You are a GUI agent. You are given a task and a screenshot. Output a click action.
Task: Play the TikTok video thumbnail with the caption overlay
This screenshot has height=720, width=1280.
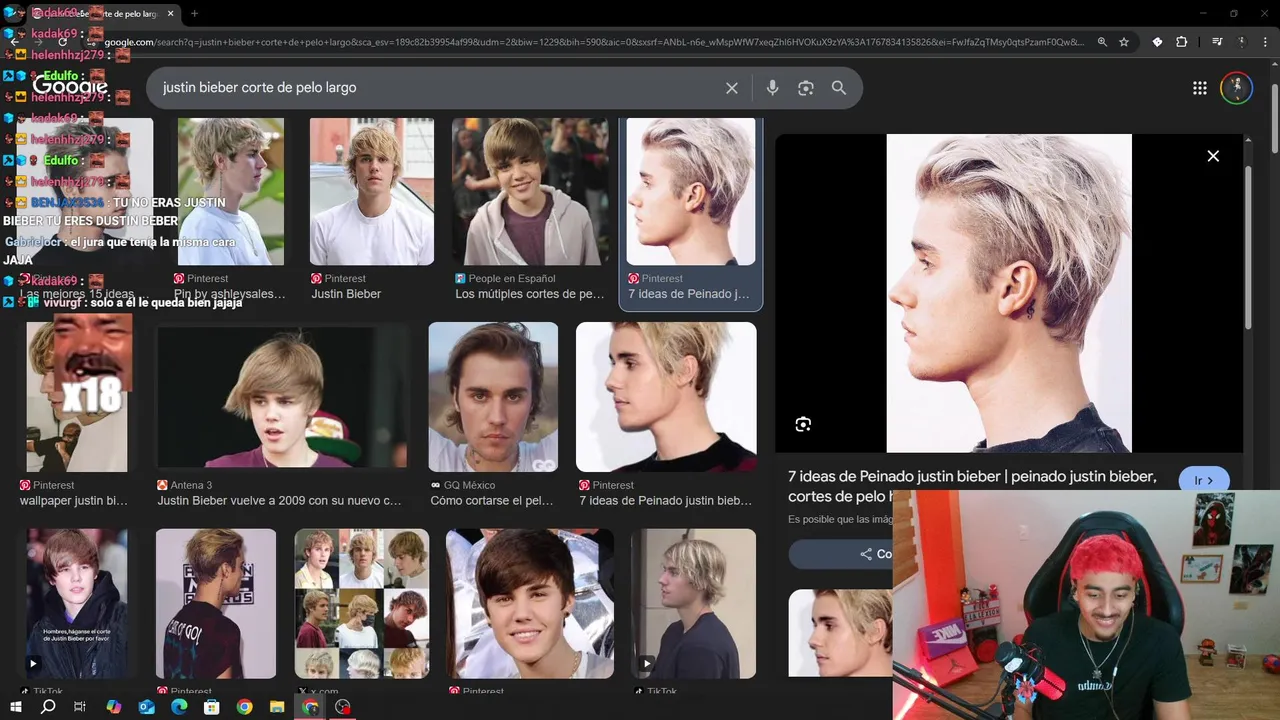coord(77,604)
